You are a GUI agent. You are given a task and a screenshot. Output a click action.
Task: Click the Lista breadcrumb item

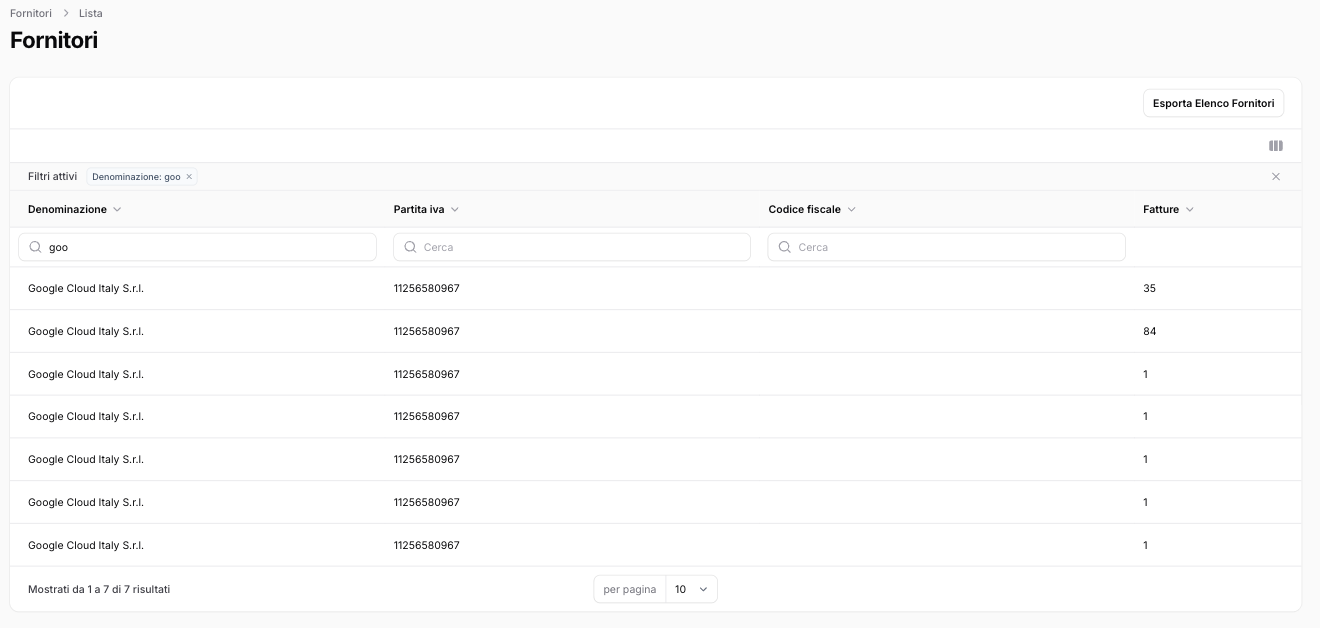click(90, 13)
